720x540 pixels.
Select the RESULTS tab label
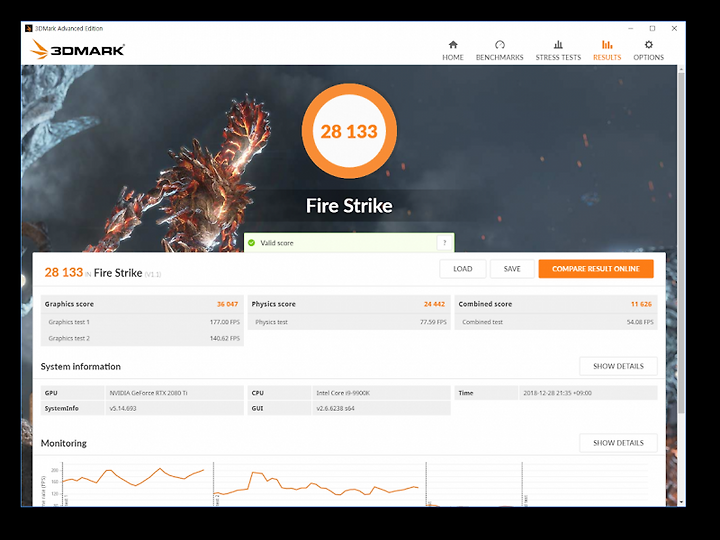coord(607,57)
